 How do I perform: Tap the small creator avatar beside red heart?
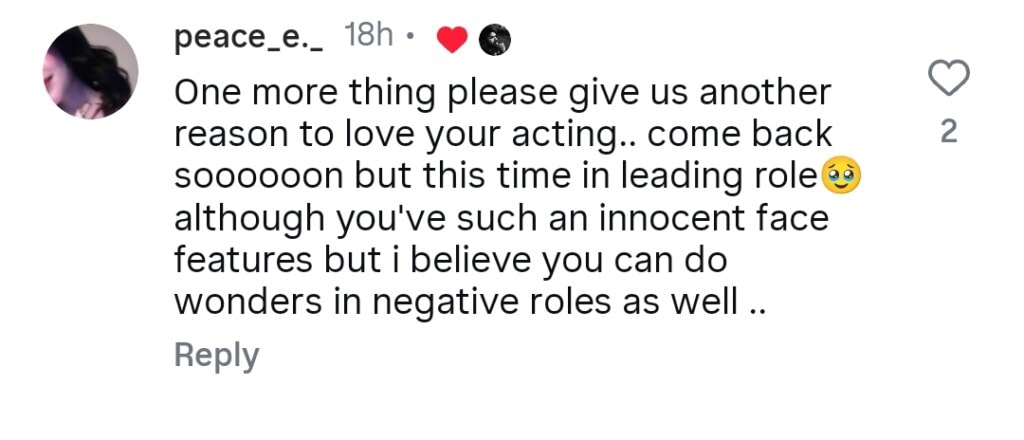pos(495,39)
